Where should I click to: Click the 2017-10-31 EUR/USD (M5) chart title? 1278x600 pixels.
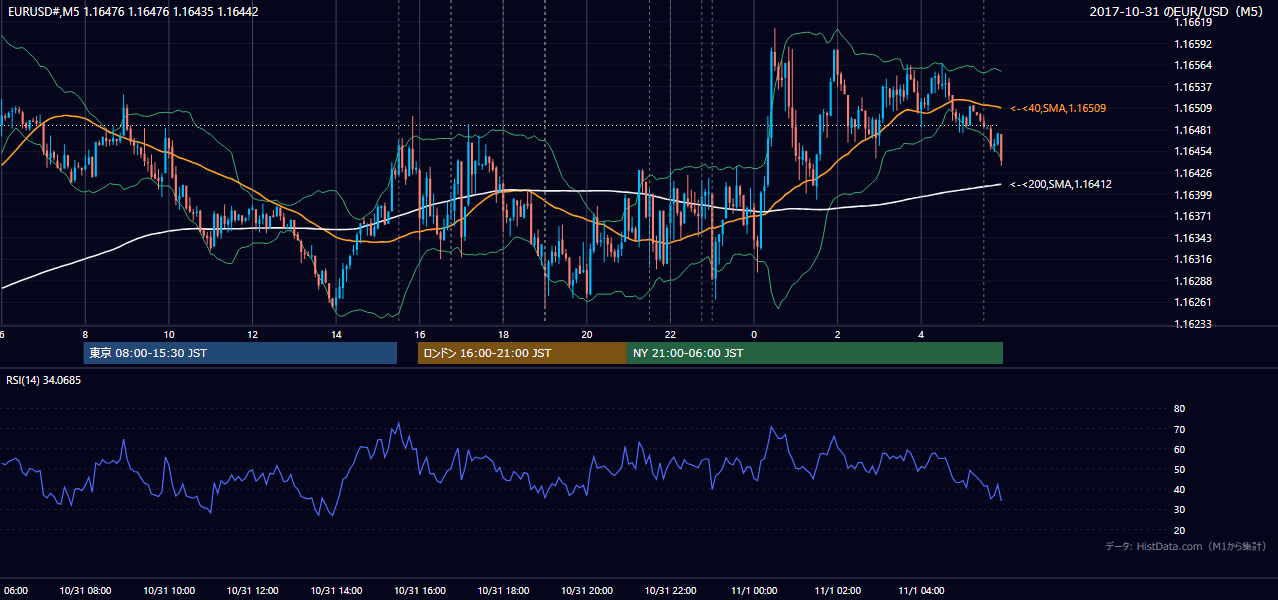pyautogui.click(x=1177, y=11)
